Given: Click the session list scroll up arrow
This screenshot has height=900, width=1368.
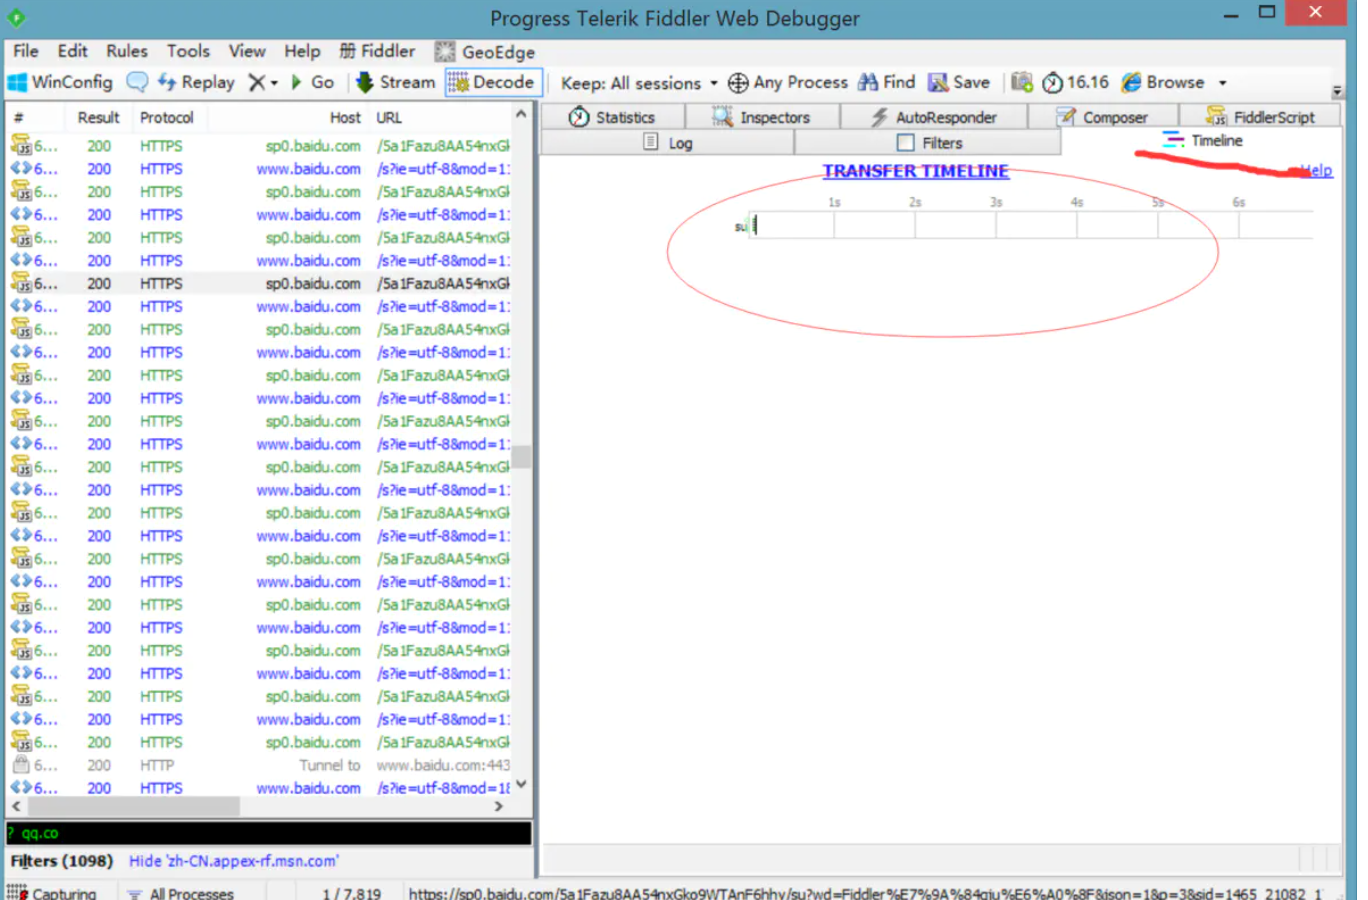Looking at the screenshot, I should 521,115.
